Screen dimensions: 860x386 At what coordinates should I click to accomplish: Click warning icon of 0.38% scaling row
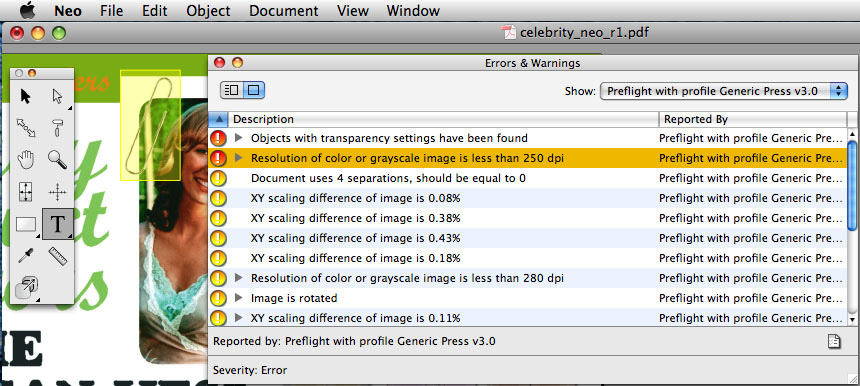218,218
